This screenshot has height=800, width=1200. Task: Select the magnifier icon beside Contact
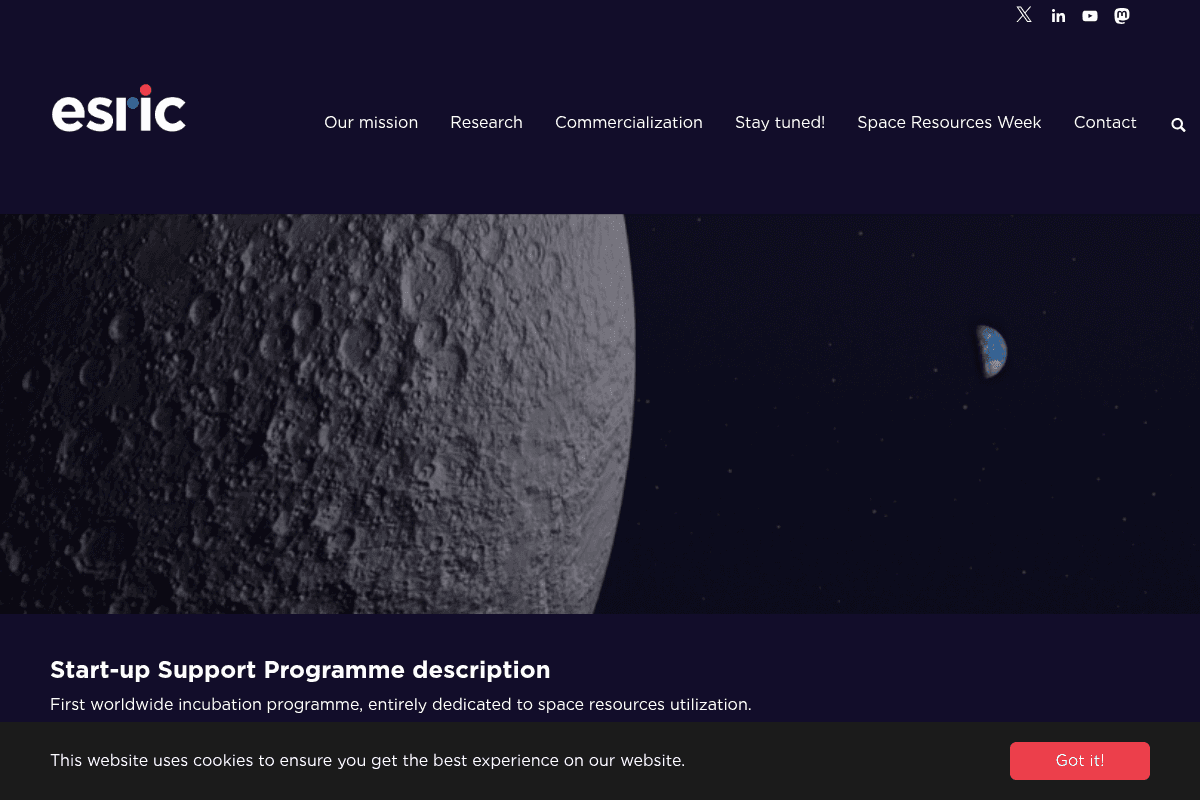coord(1177,124)
